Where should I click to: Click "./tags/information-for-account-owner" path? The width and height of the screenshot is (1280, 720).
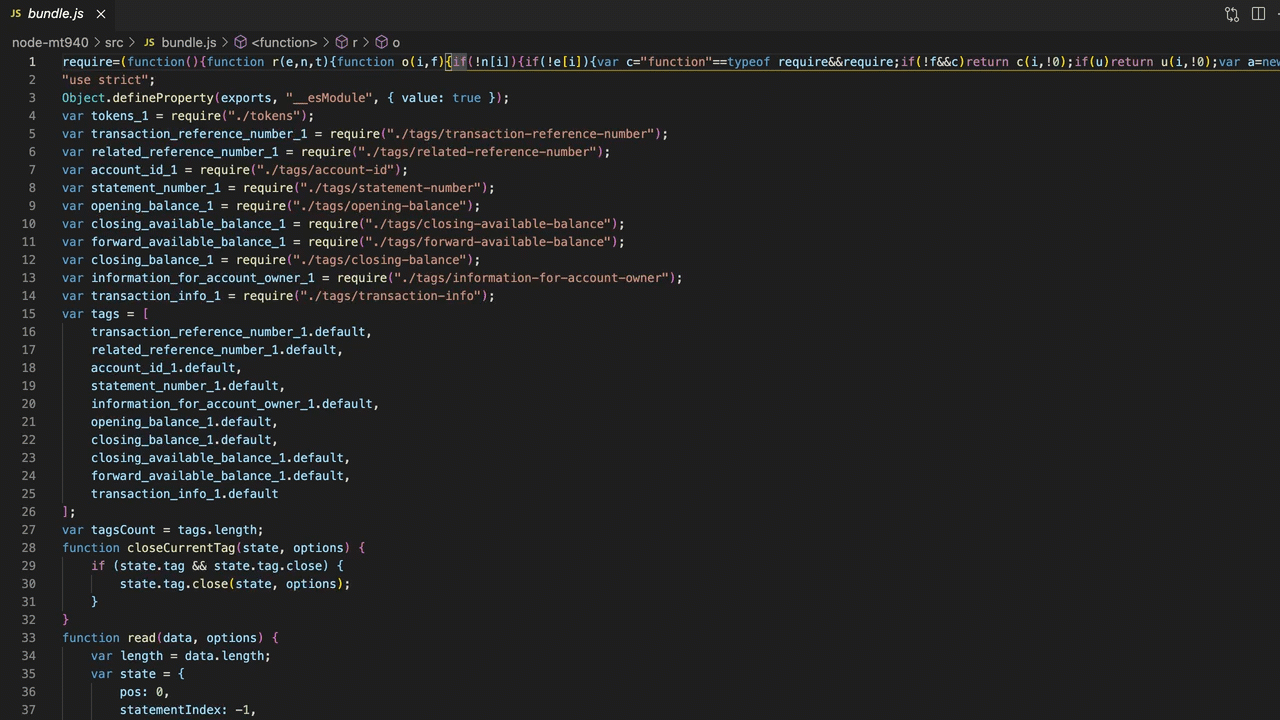pyautogui.click(x=532, y=278)
